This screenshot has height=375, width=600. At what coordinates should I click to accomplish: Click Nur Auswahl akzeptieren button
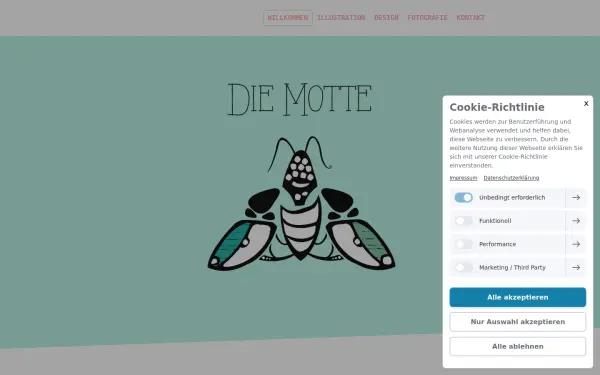518,322
